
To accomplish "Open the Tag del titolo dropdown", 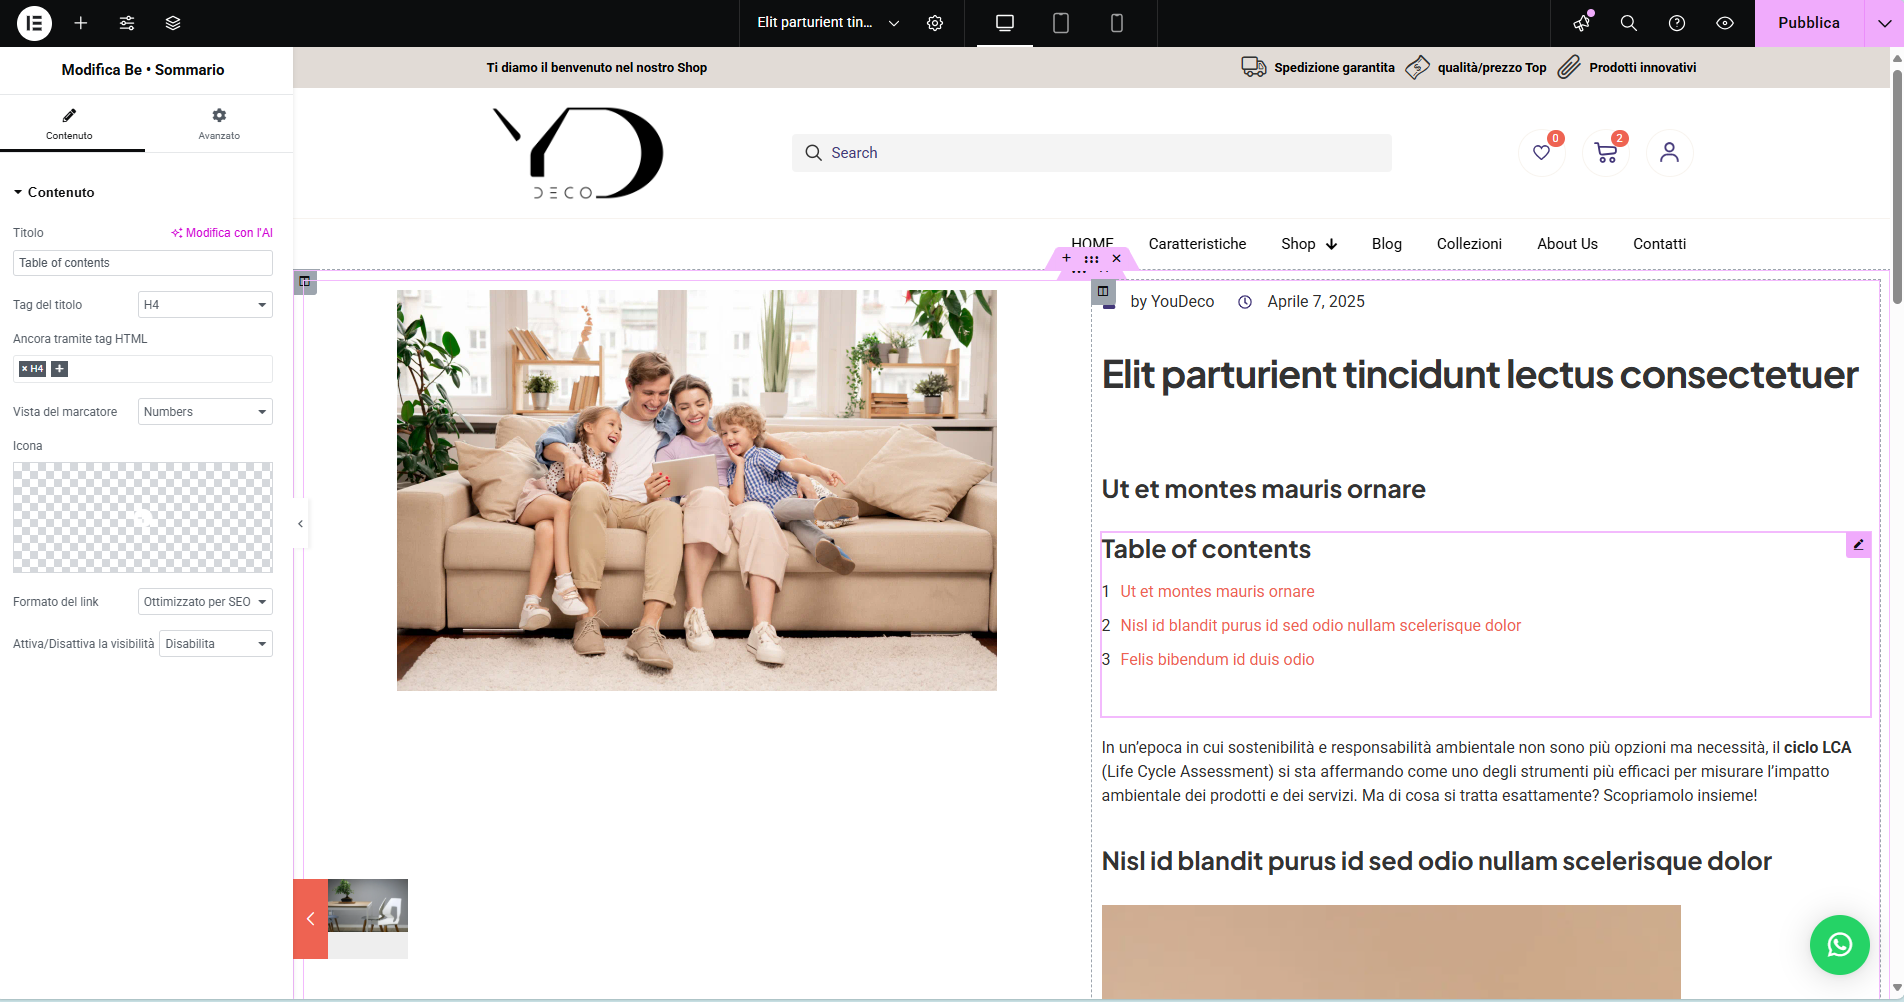I will click(205, 305).
